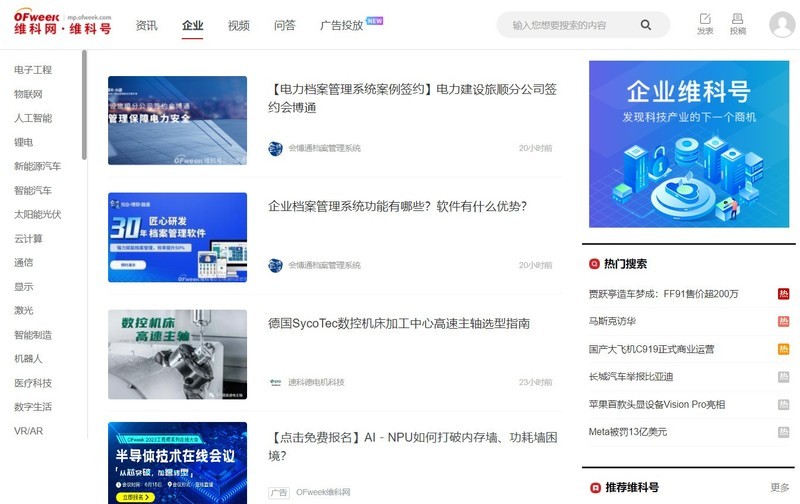The image size is (800, 504).
Task: Open 30年档案管理软件 thumbnail
Action: pyautogui.click(x=178, y=237)
